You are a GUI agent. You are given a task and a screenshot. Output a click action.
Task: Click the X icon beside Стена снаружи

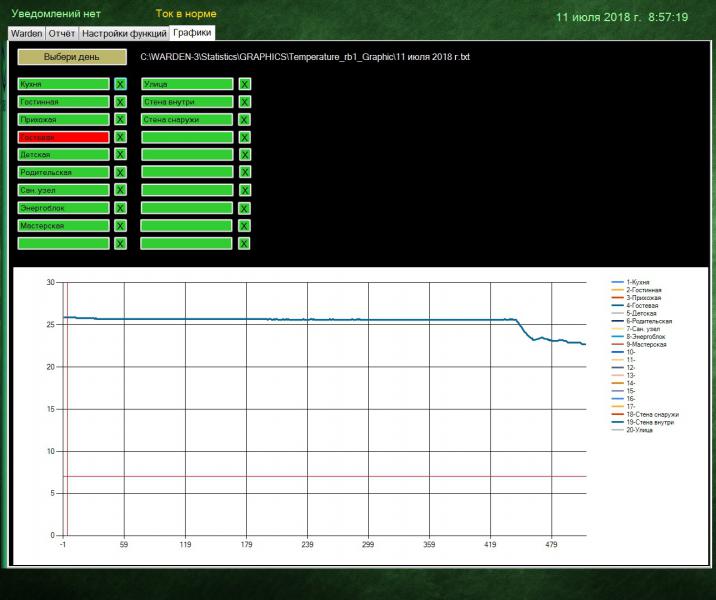coord(244,120)
